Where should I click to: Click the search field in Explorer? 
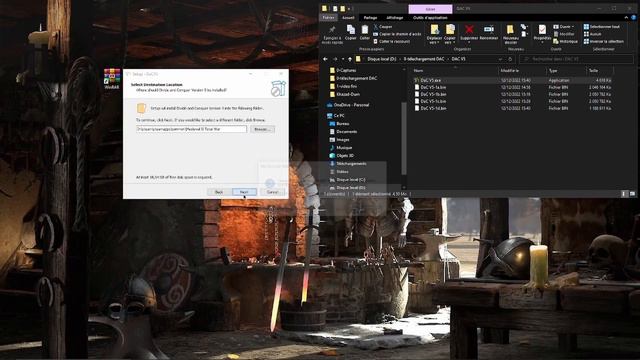pos(576,59)
